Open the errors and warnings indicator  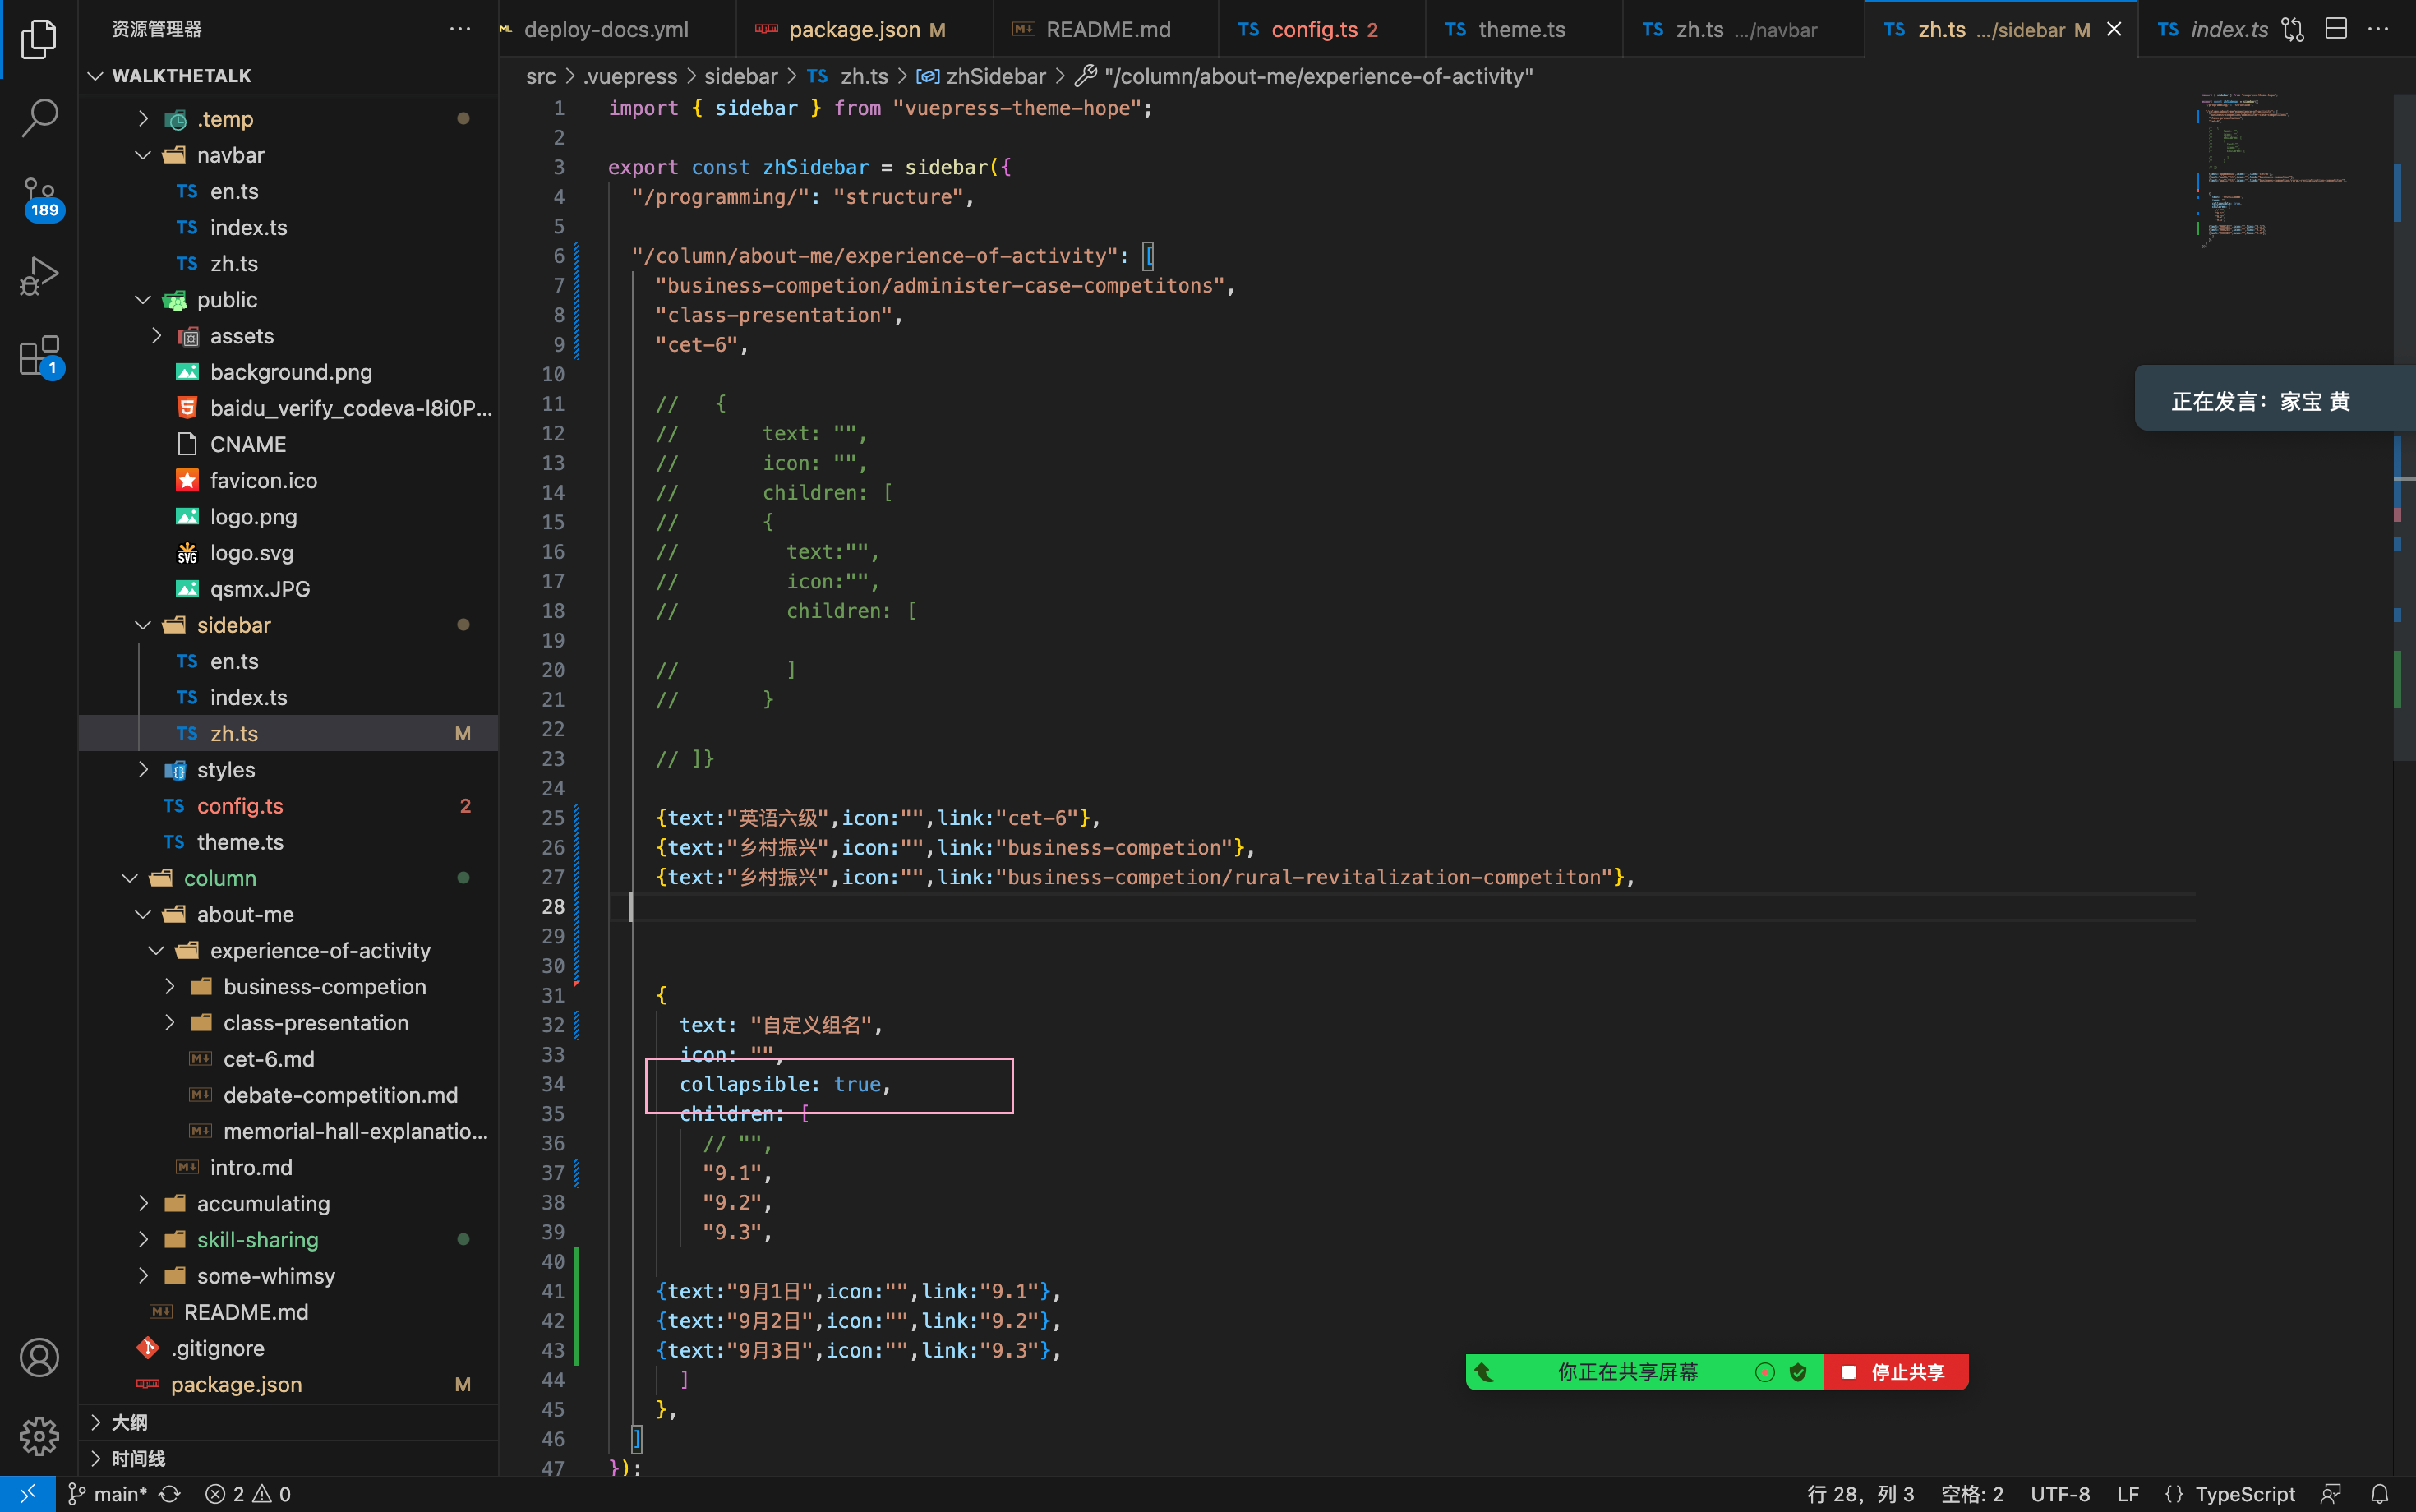tap(248, 1494)
